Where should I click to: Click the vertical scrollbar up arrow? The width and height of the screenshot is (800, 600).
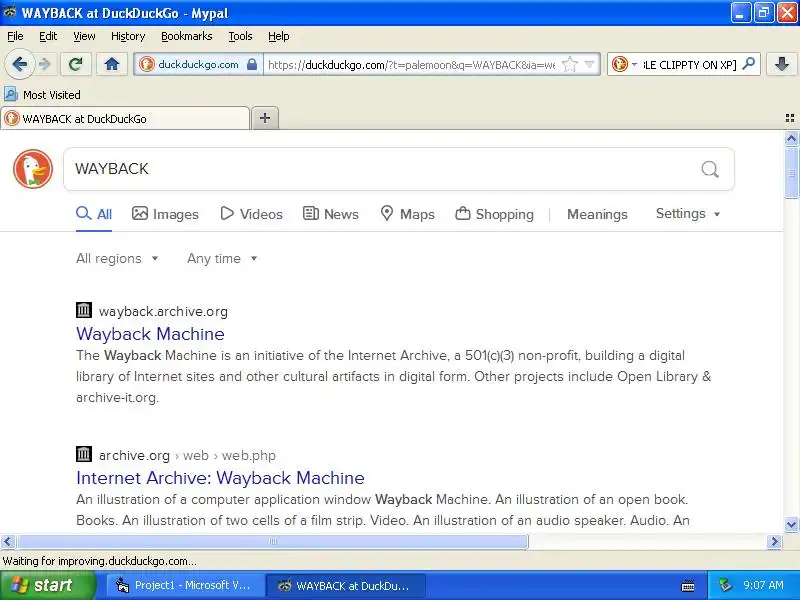pyautogui.click(x=791, y=138)
